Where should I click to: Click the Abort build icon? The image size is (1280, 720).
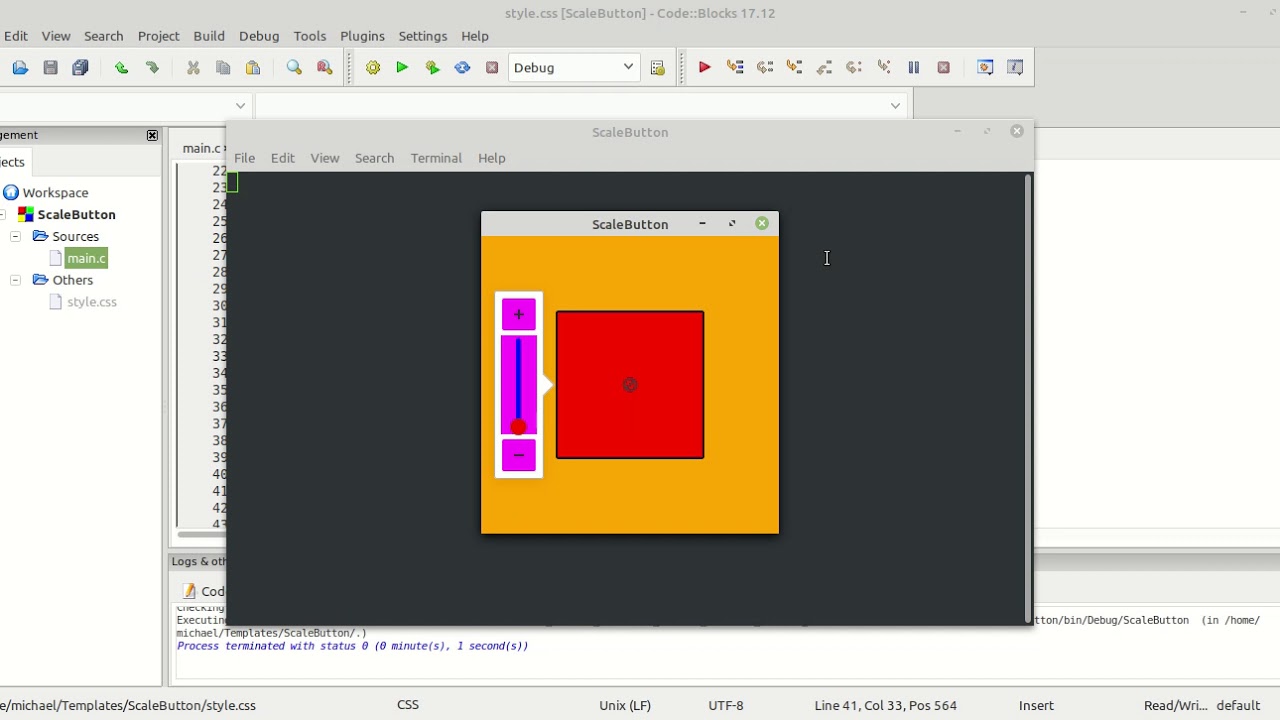(492, 68)
